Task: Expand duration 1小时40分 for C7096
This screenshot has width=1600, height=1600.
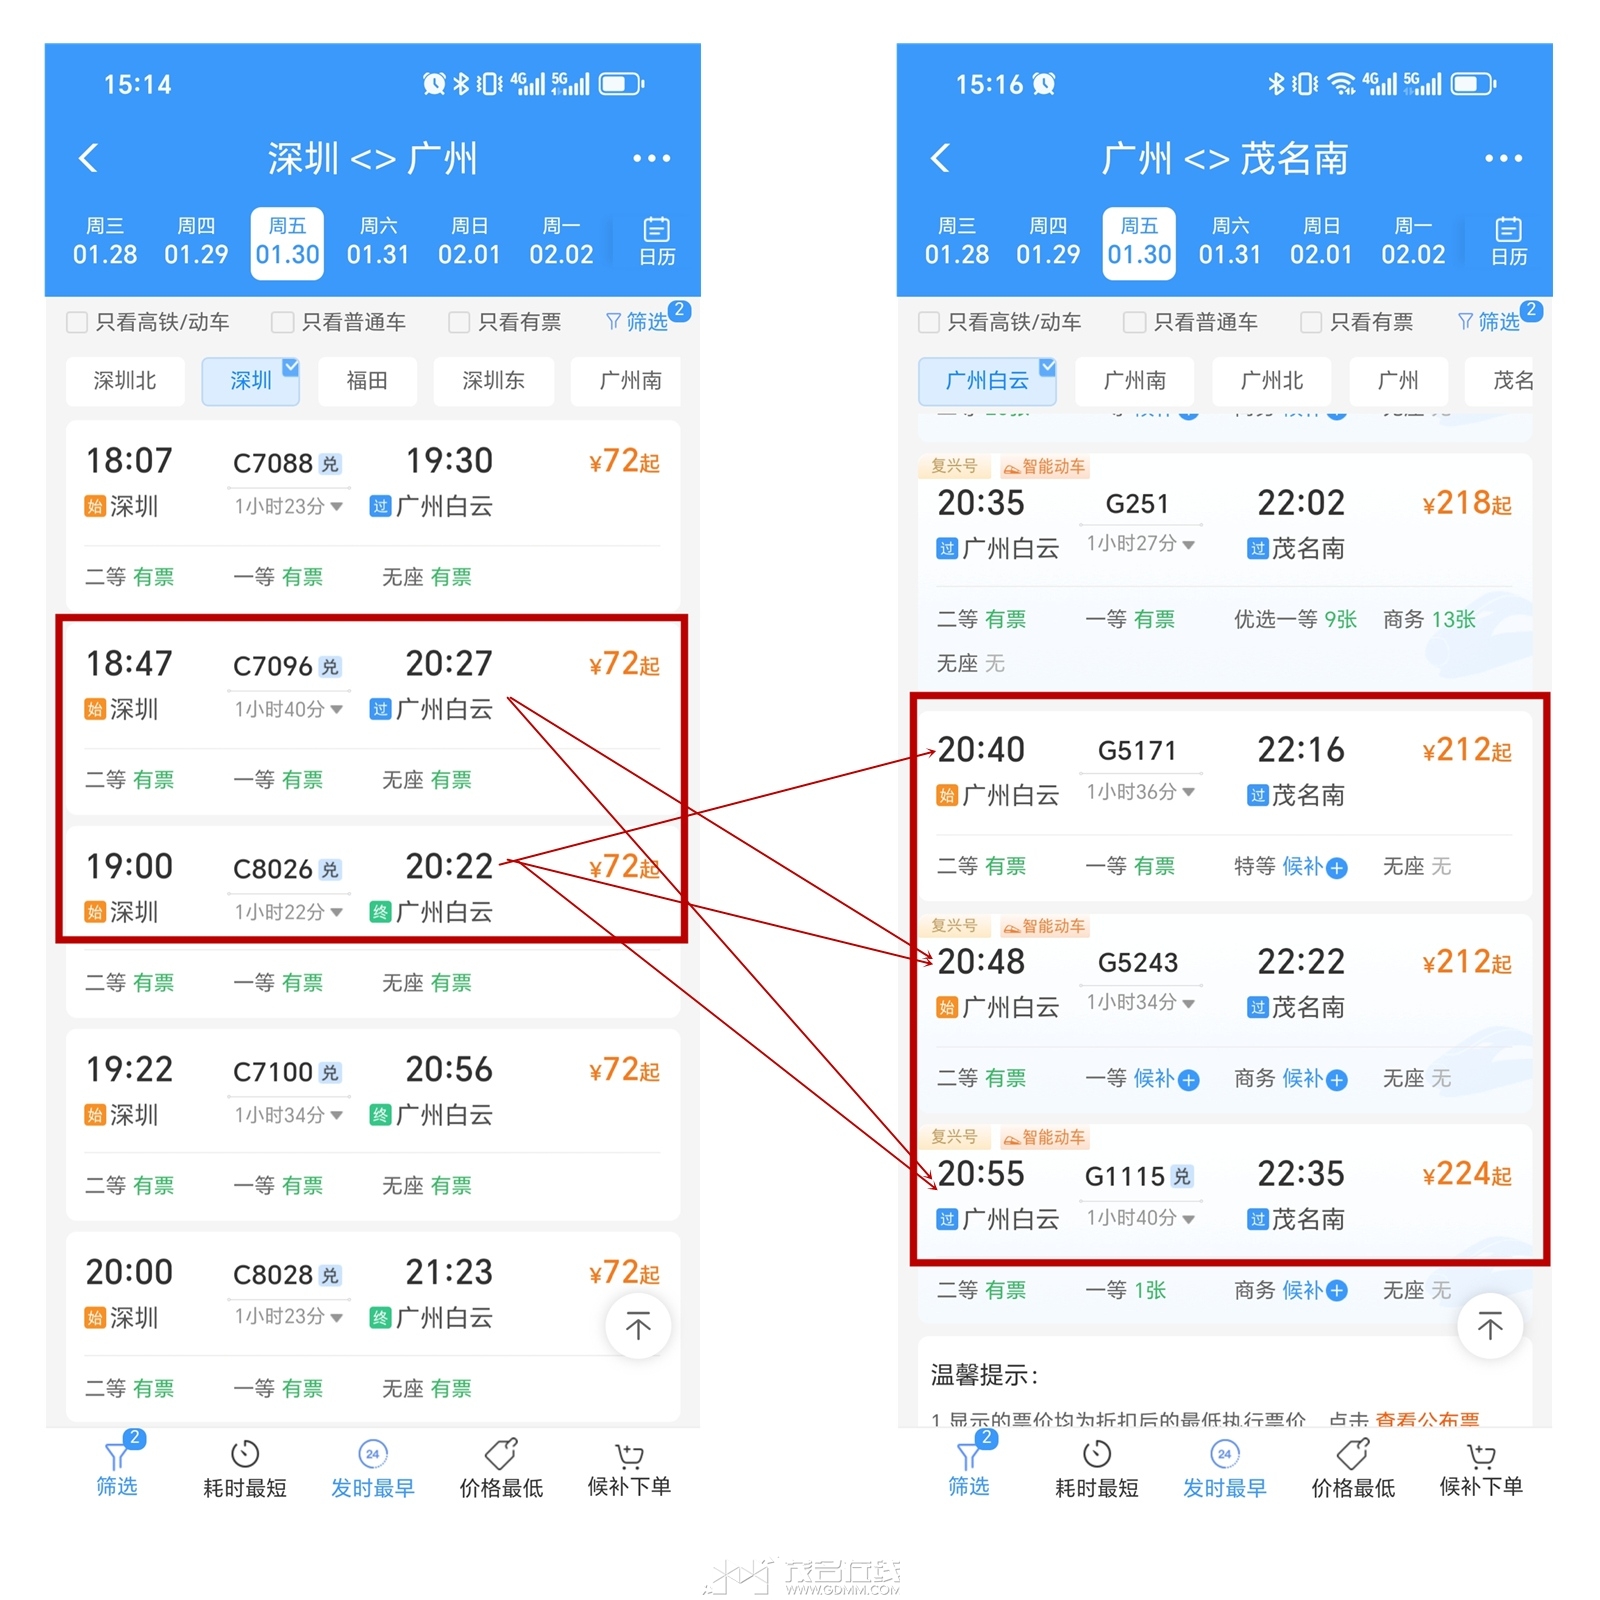Action: [289, 709]
